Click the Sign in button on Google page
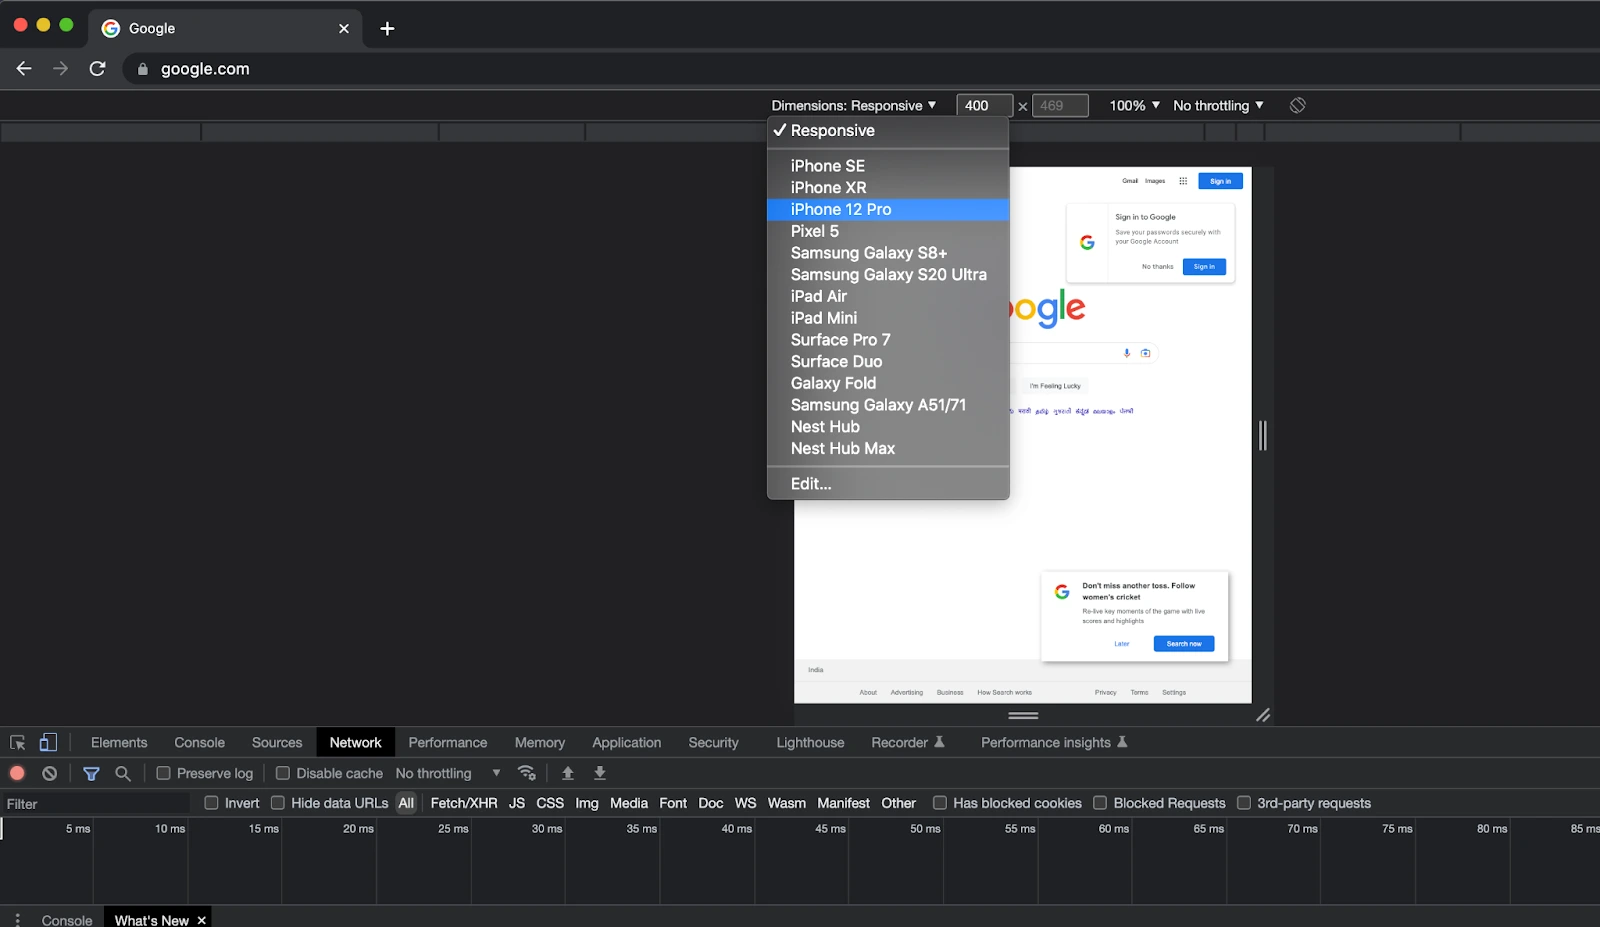Screen dimensions: 1600x927 point(1220,180)
